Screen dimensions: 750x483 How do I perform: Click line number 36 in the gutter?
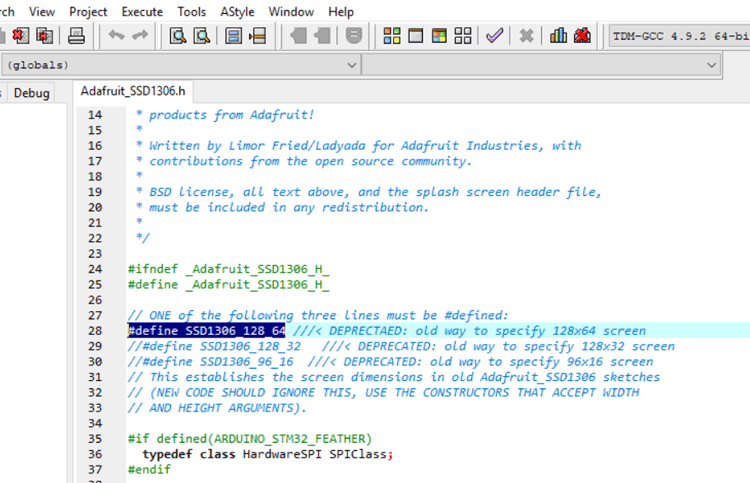[95, 454]
